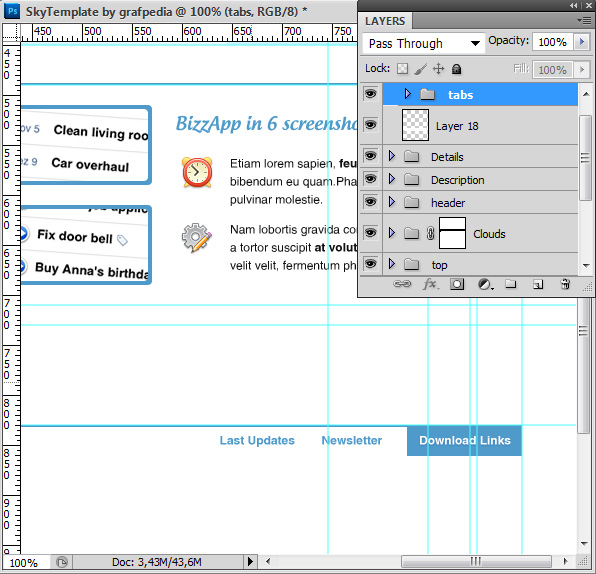Hide Layer 18 visibility eye
The height and width of the screenshot is (574, 596).
371,125
